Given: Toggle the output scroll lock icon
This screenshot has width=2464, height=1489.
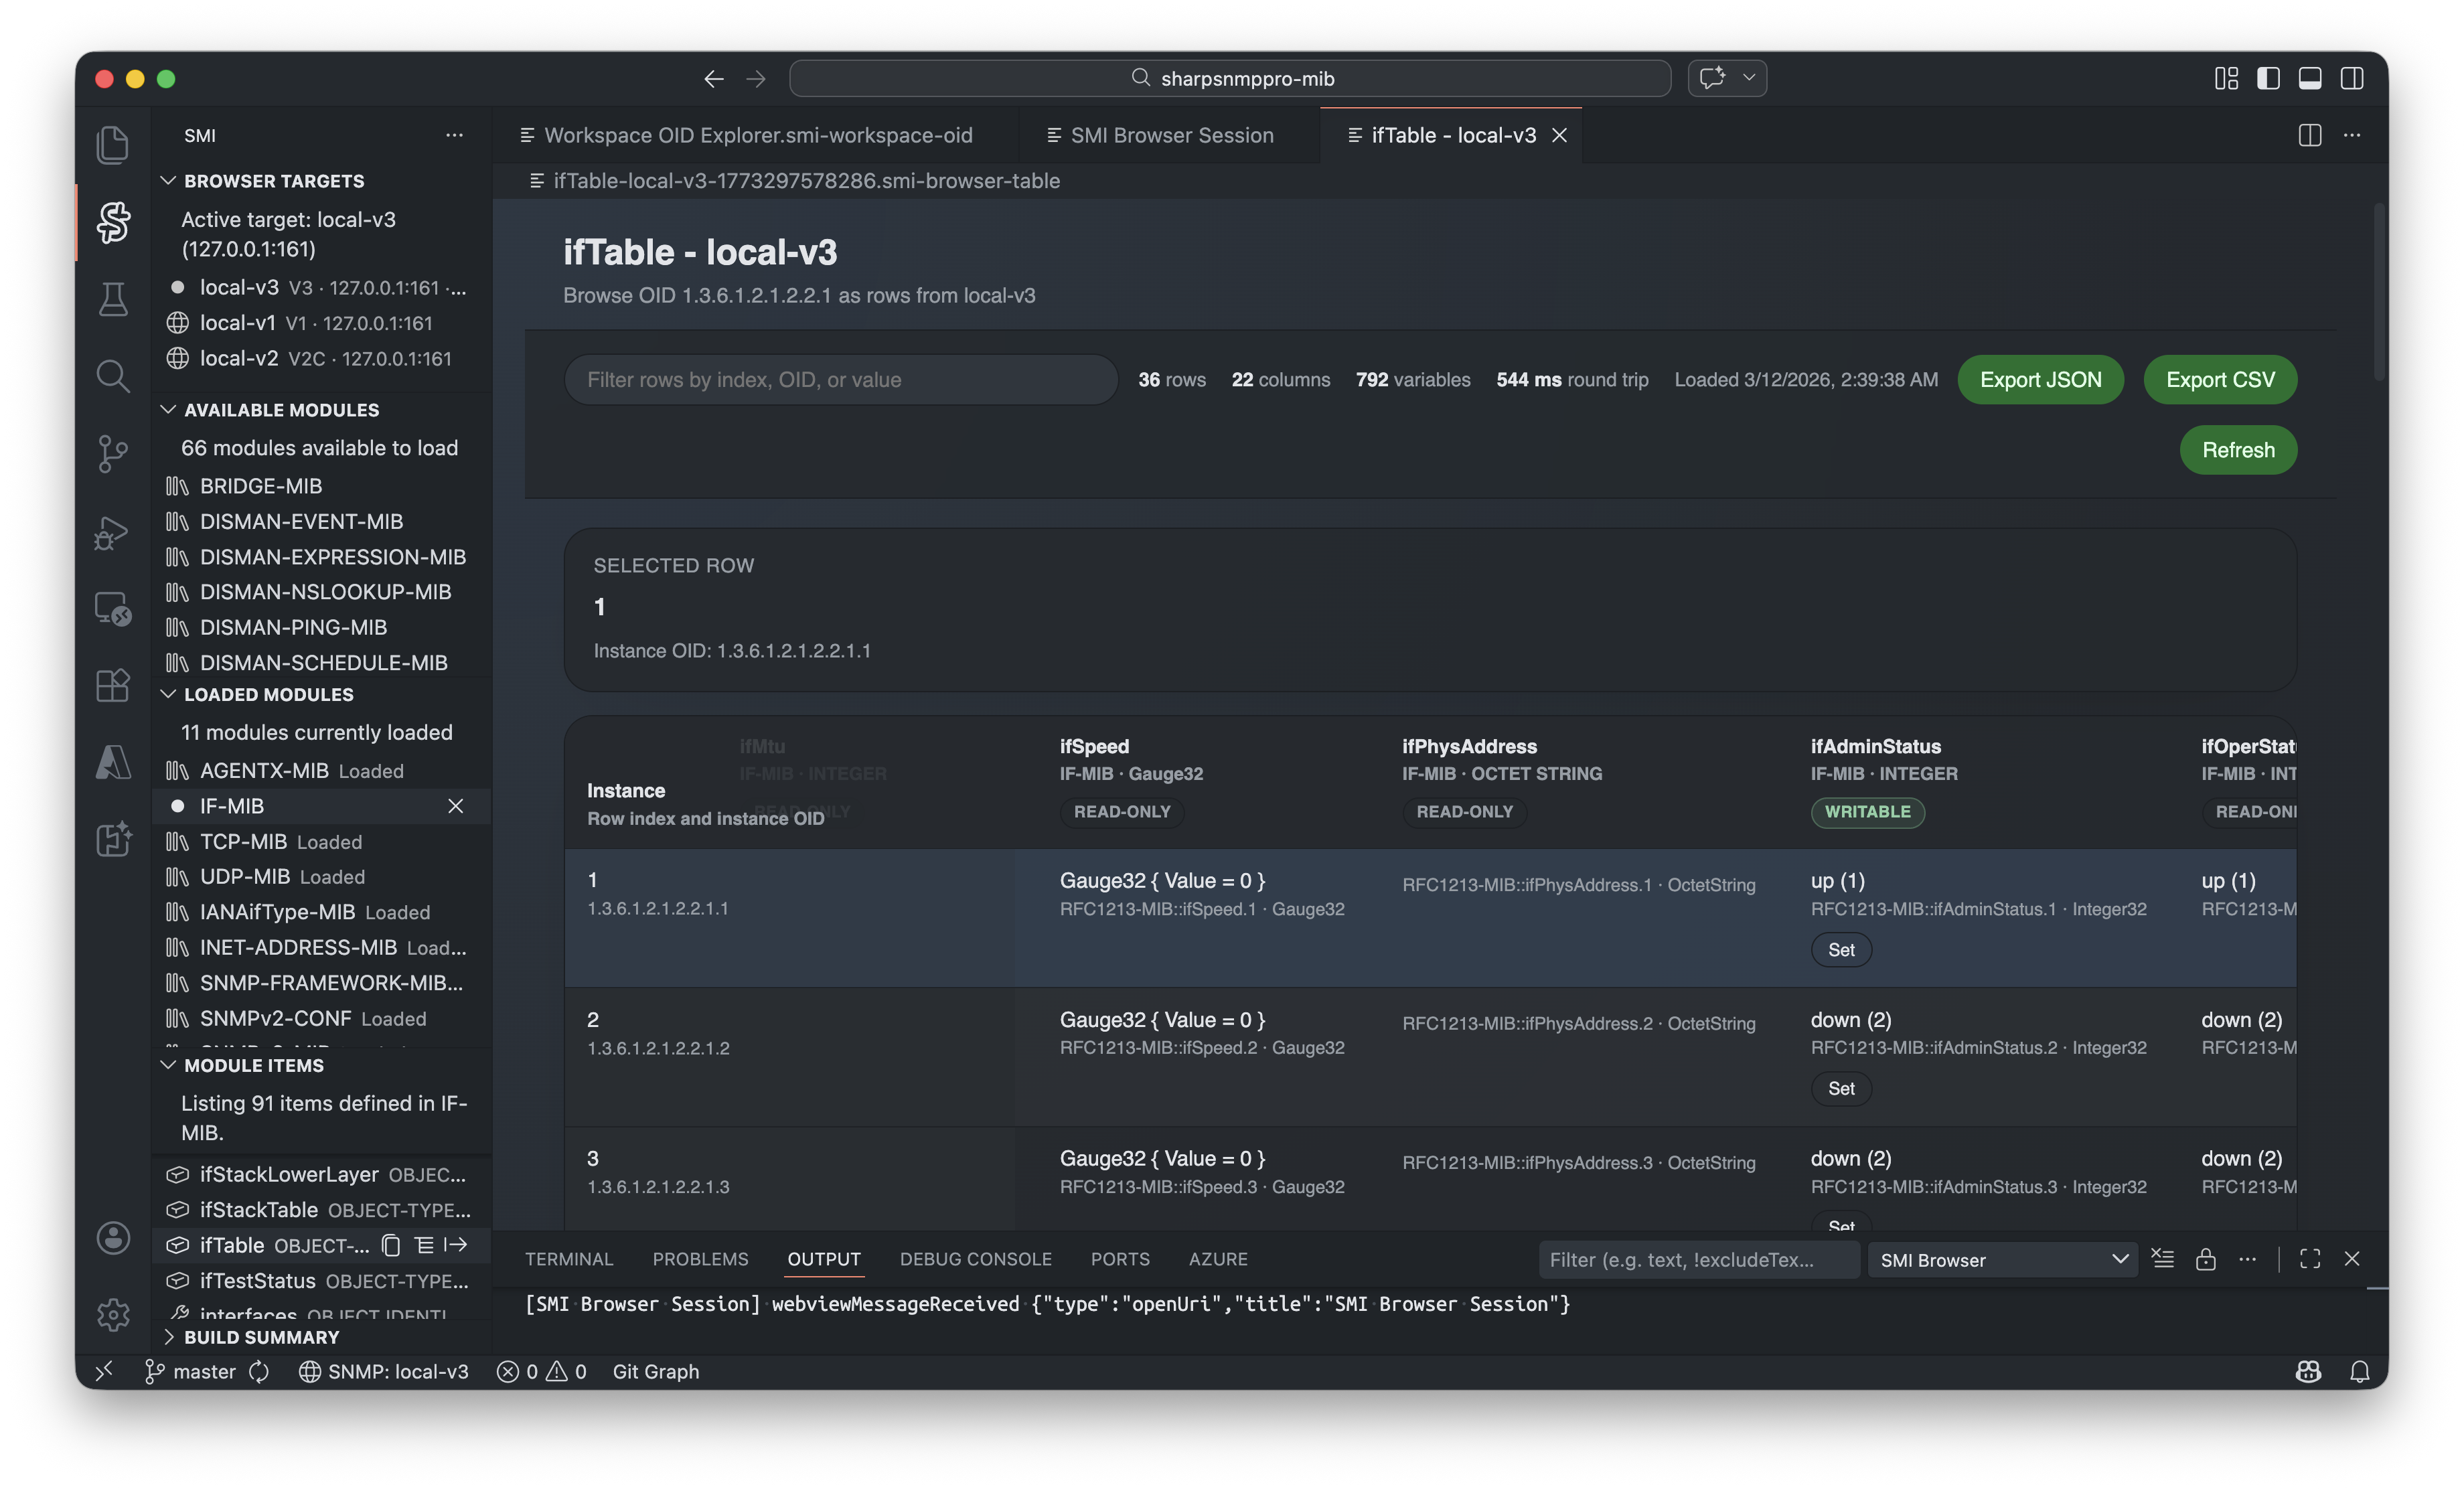Looking at the screenshot, I should click(x=2206, y=1259).
